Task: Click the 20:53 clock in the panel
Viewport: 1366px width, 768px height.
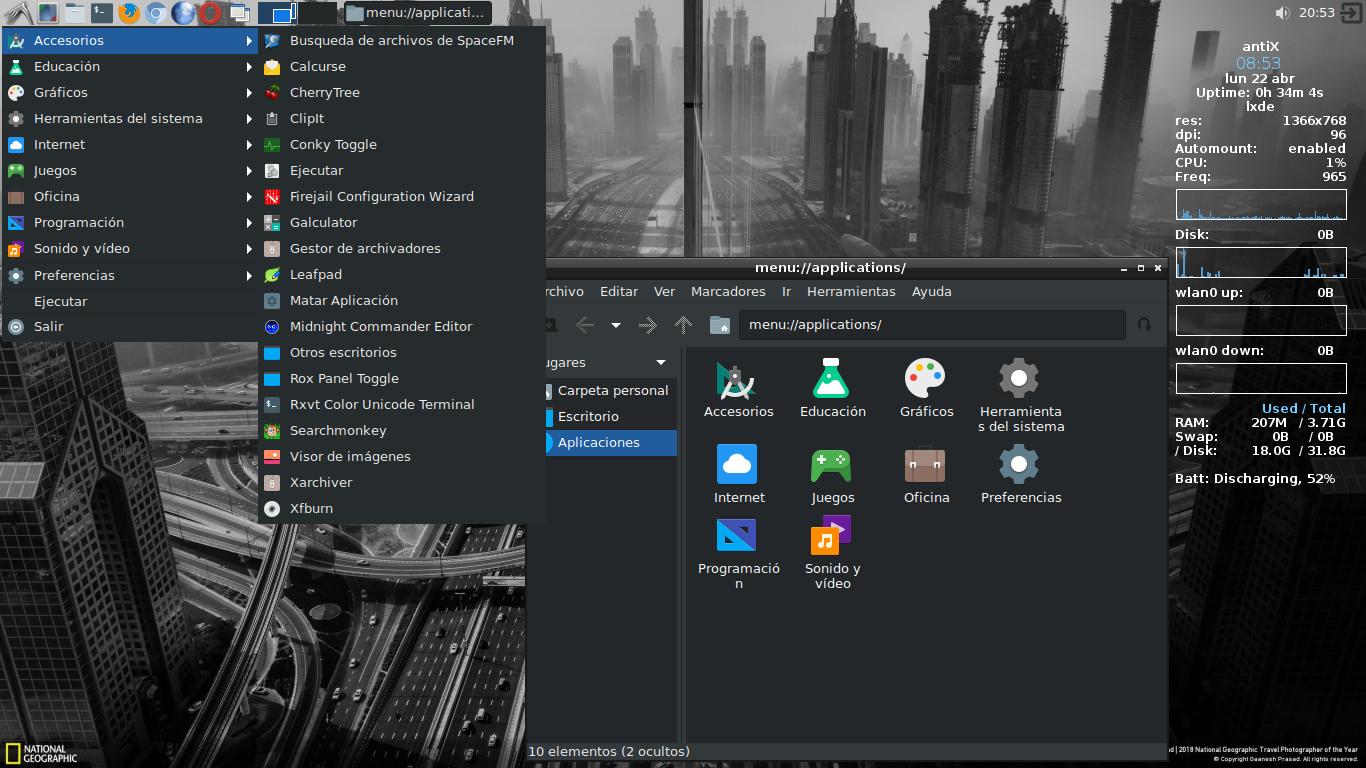Action: coord(1317,13)
